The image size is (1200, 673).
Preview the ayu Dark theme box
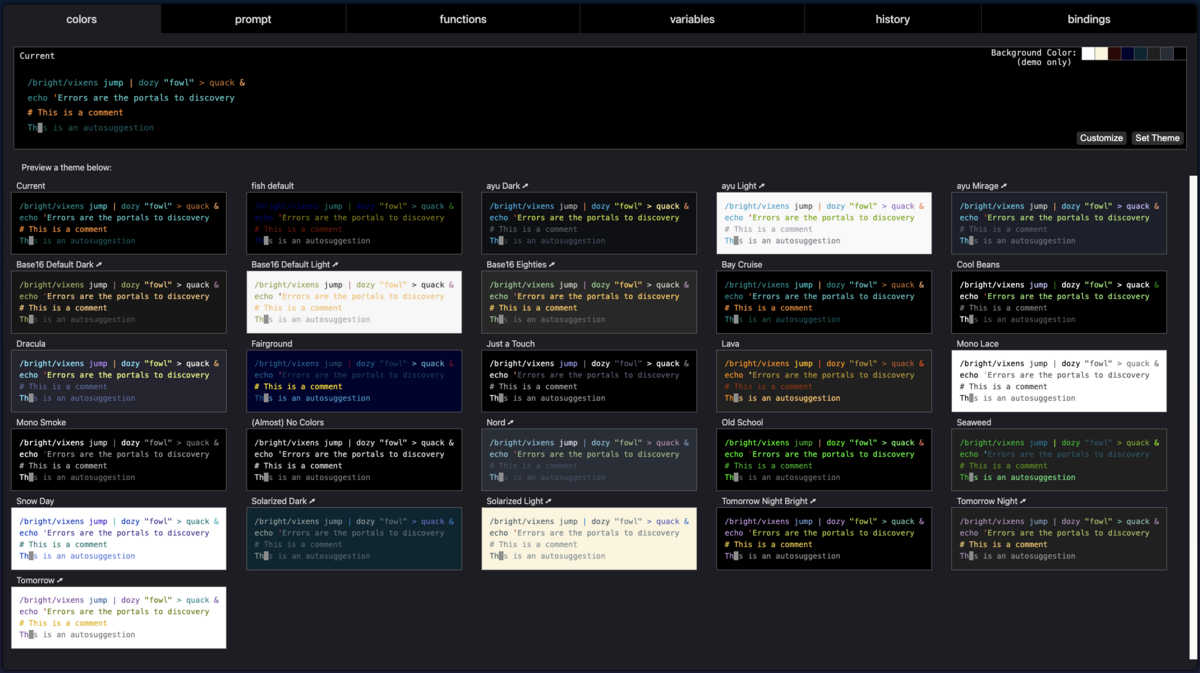pos(589,223)
